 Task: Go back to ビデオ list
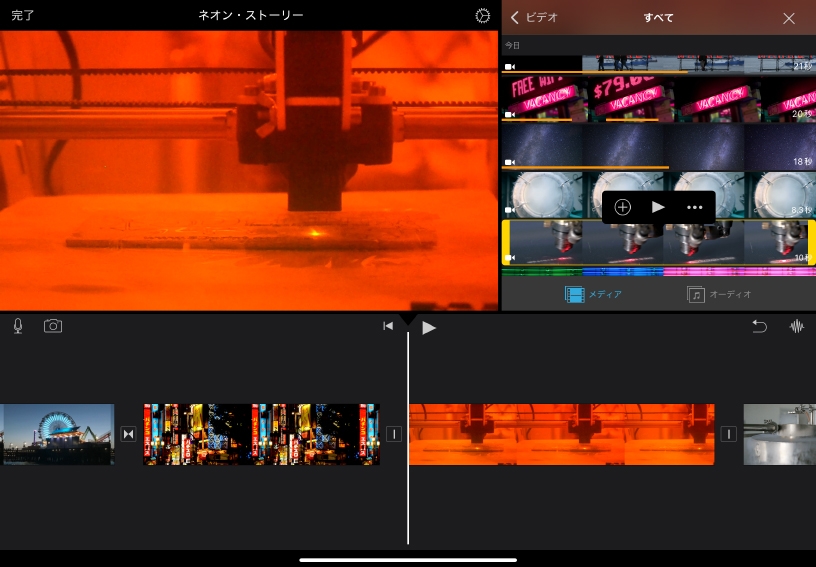(534, 17)
